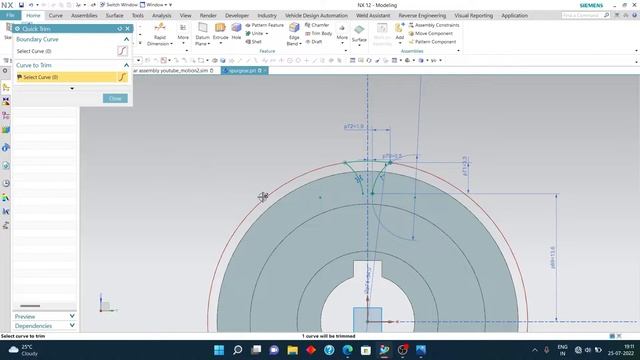This screenshot has height=360, width=640.
Task: Click the Chamfer command
Action: [317, 25]
